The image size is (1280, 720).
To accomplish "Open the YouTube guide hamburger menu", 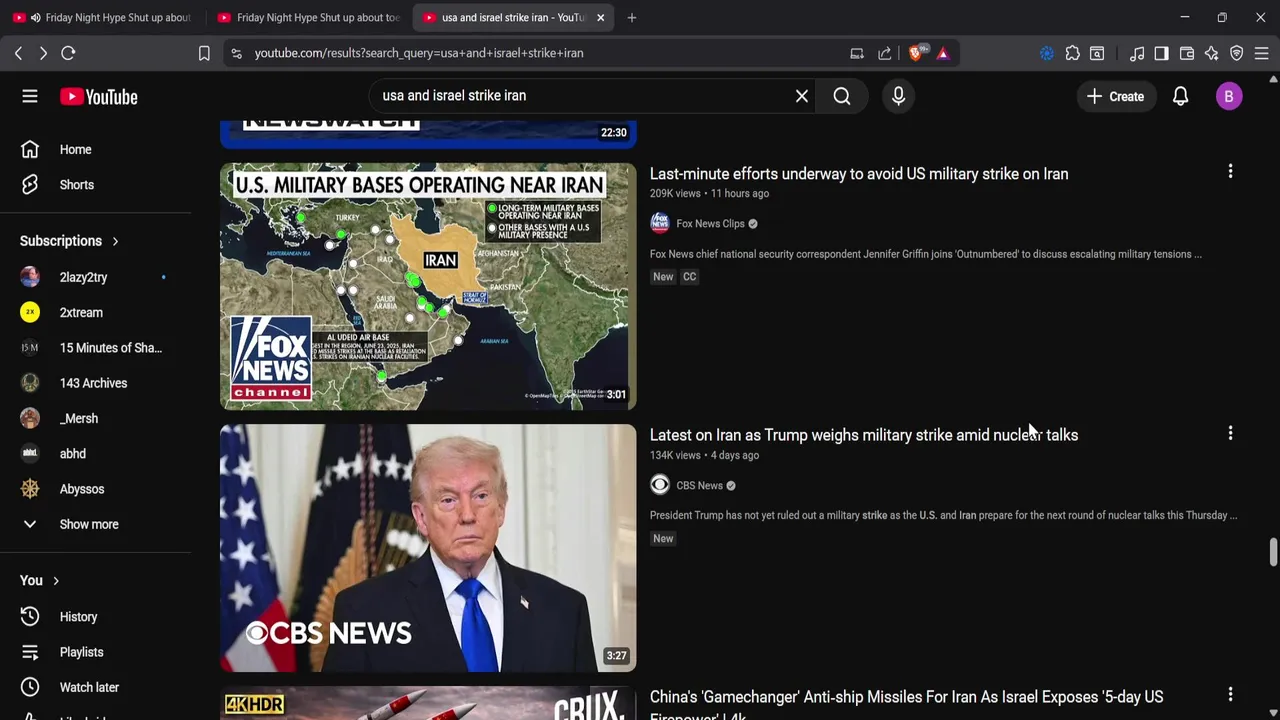I will [x=30, y=96].
